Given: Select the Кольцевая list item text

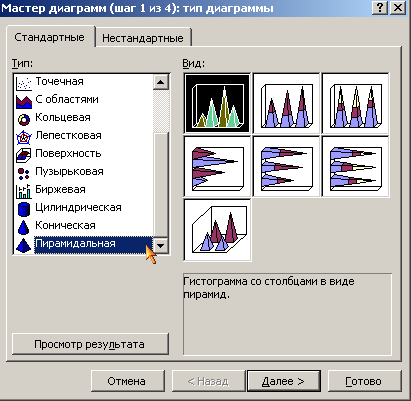Looking at the screenshot, I should [63, 117].
